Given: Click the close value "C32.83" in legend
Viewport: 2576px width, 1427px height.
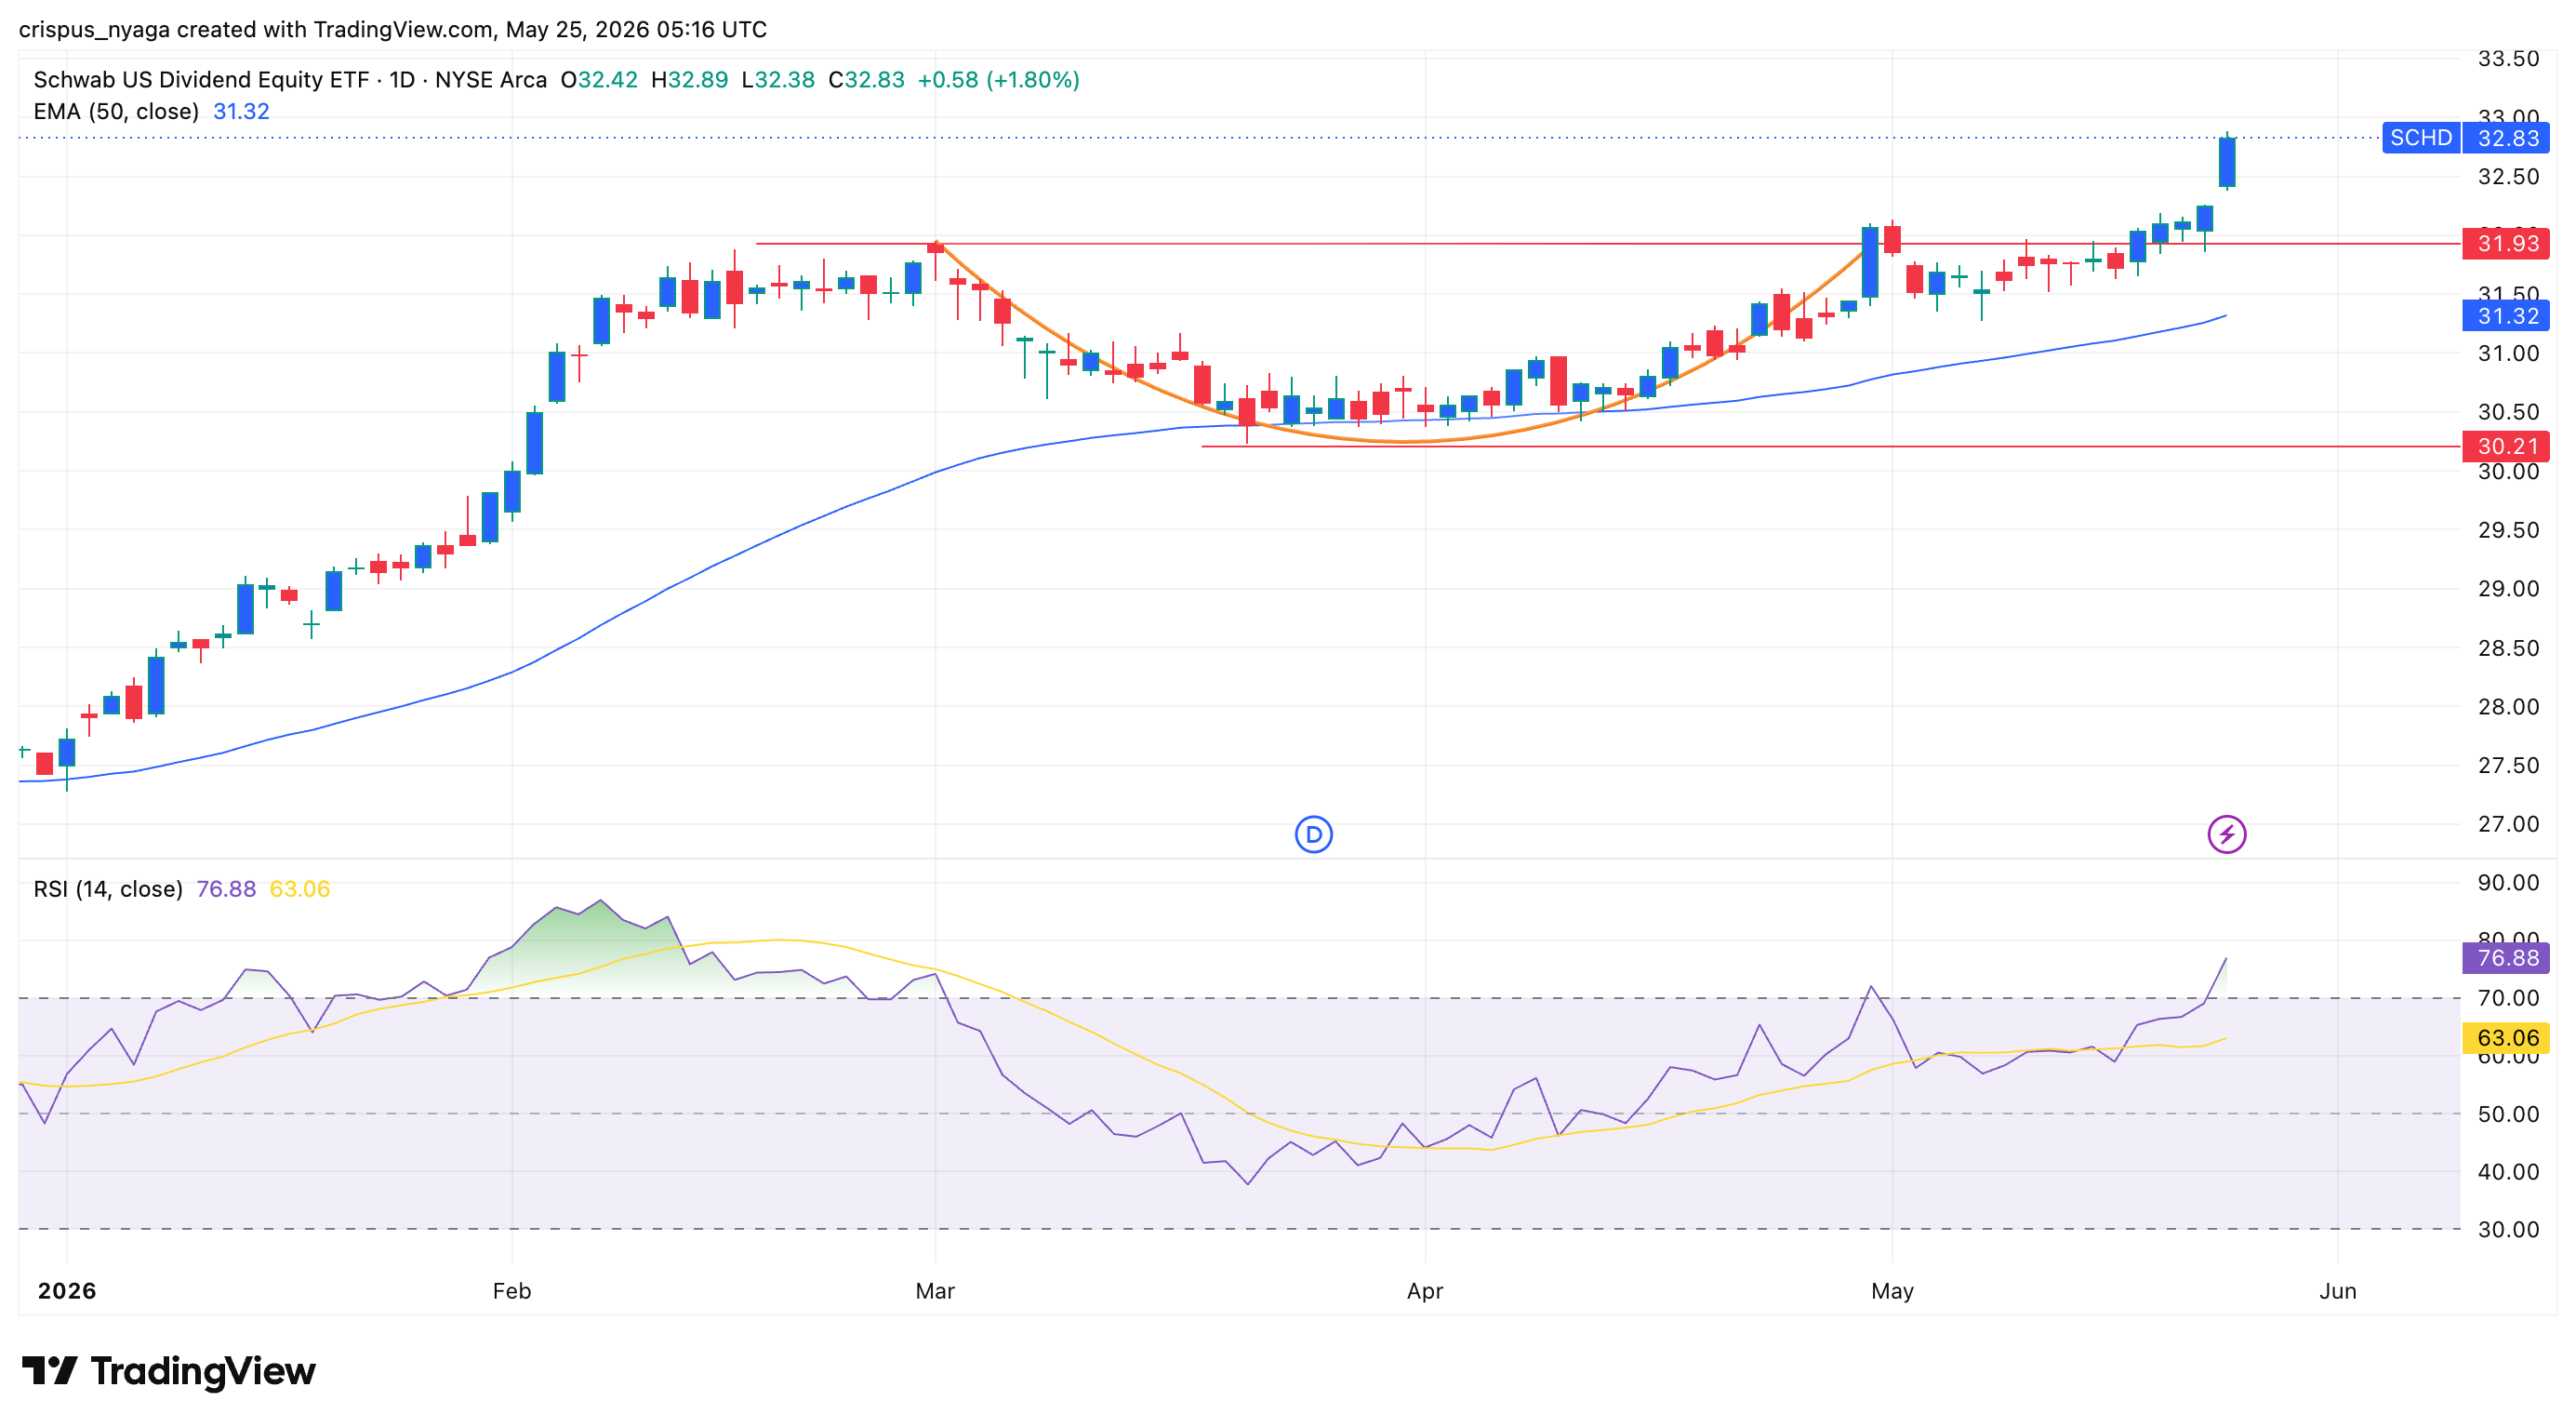Looking at the screenshot, I should (866, 80).
